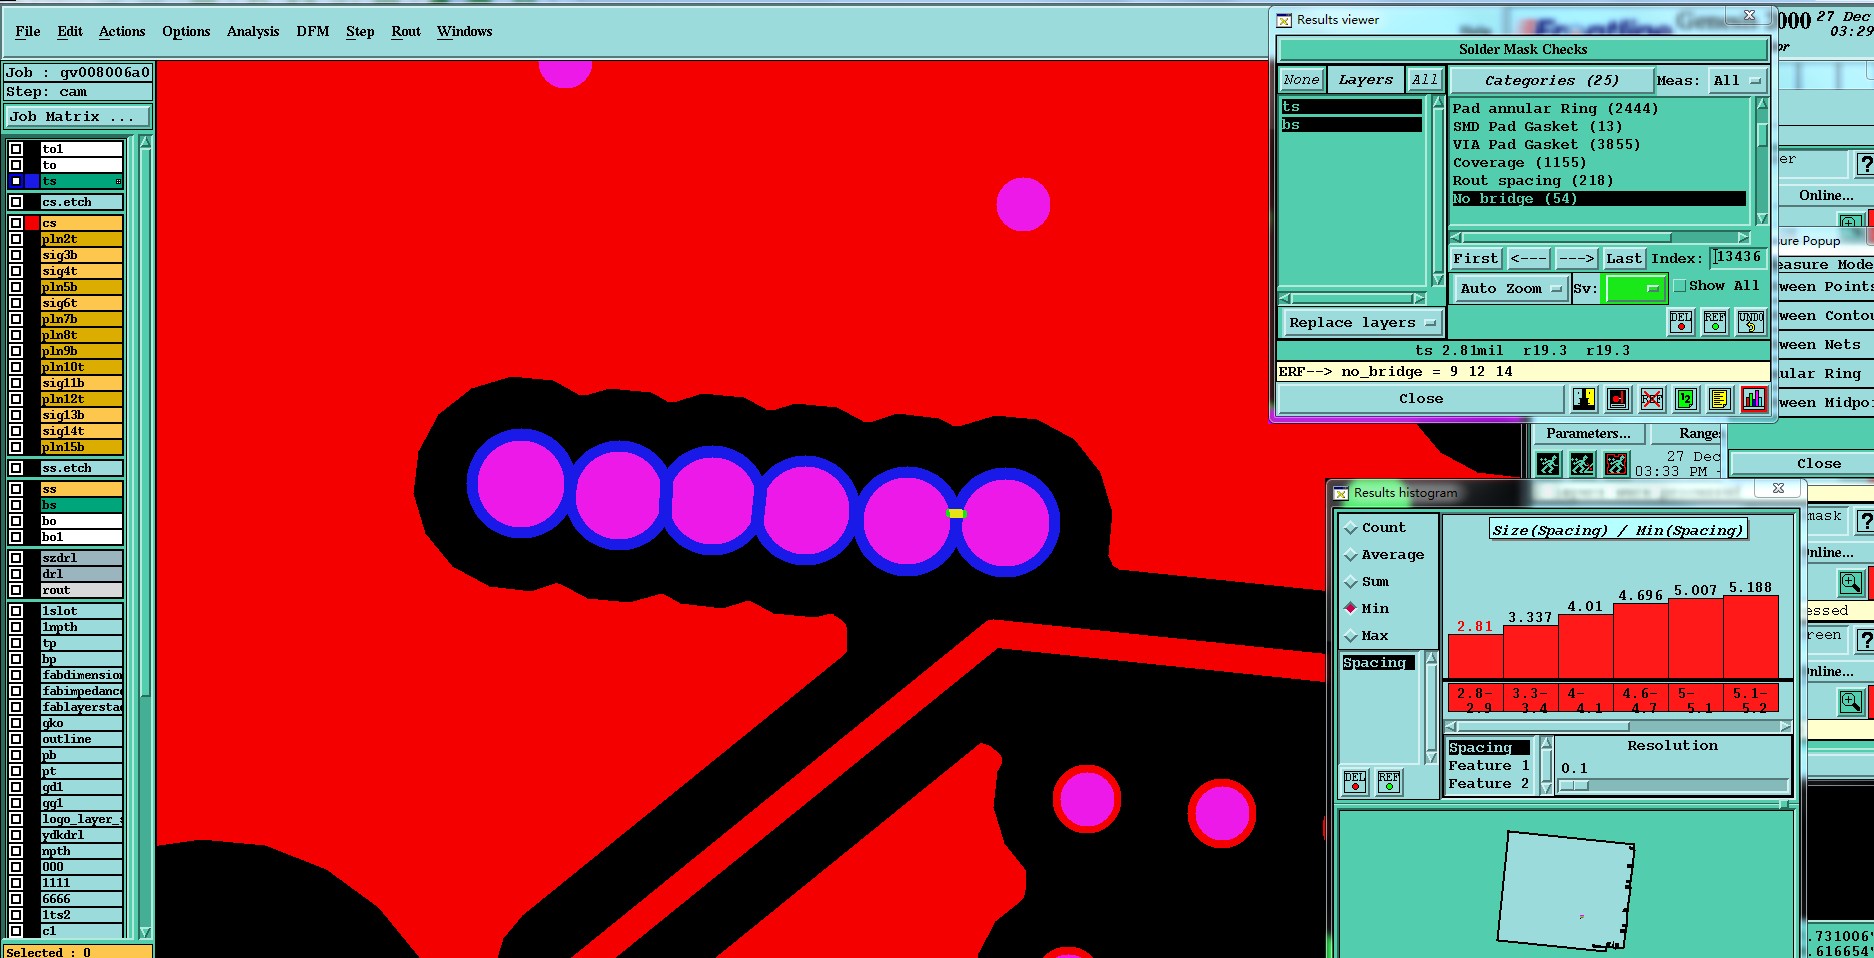Toggle the checkbox for layer cs

pyautogui.click(x=16, y=223)
